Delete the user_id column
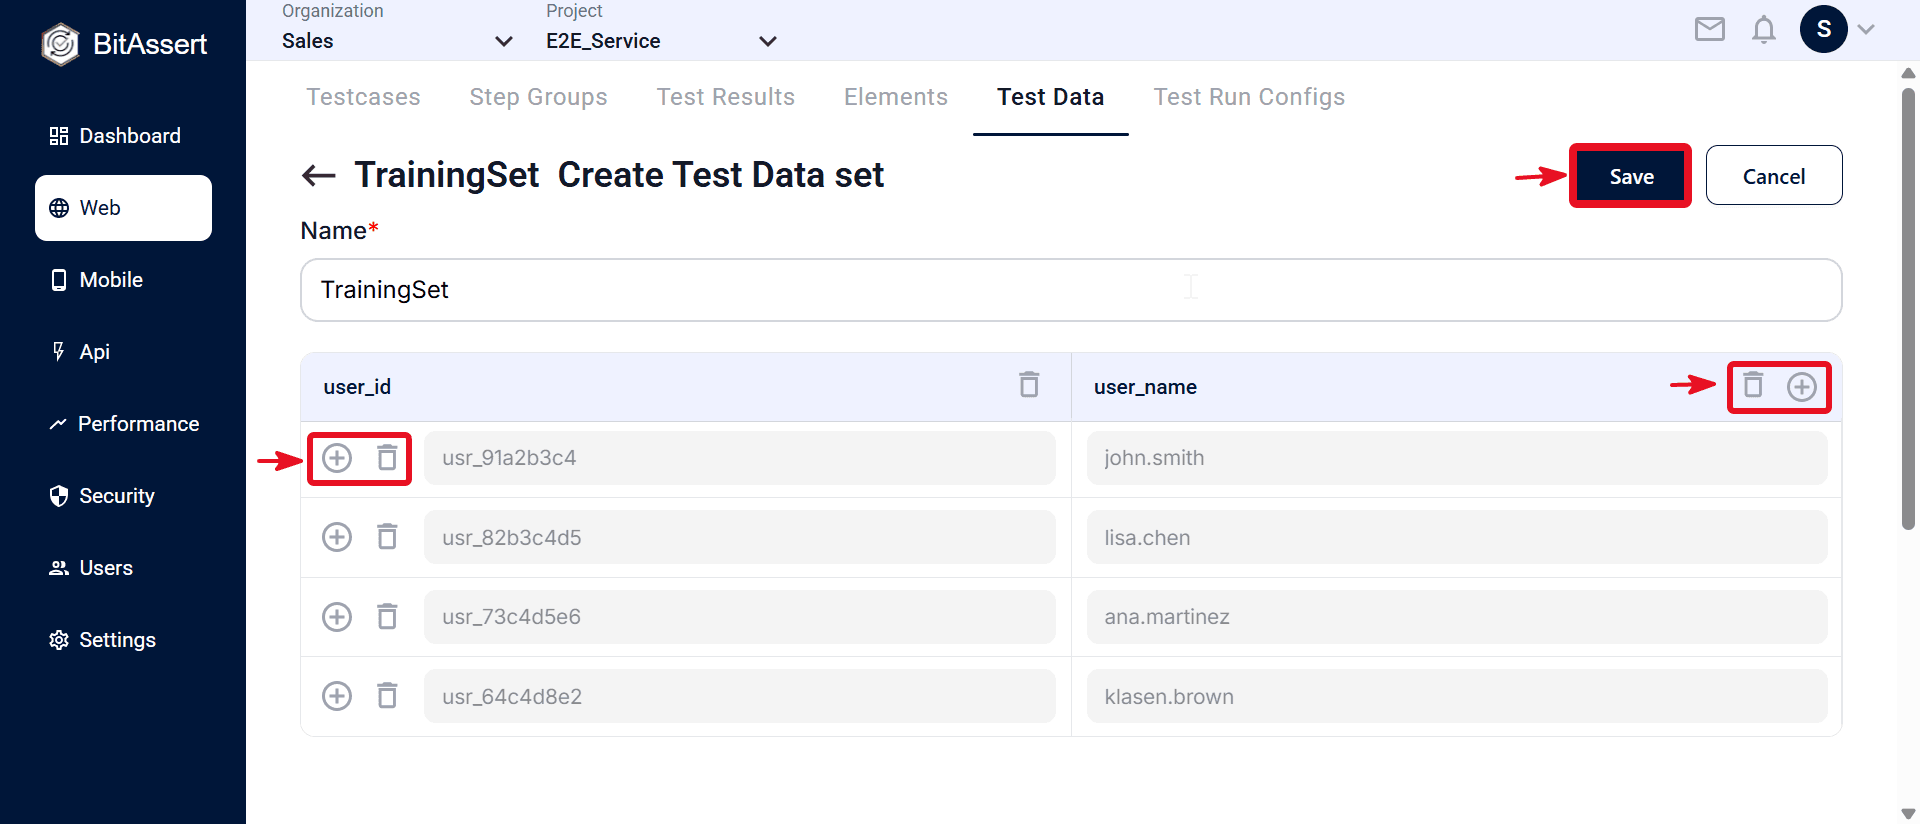Image resolution: width=1920 pixels, height=824 pixels. click(1029, 385)
